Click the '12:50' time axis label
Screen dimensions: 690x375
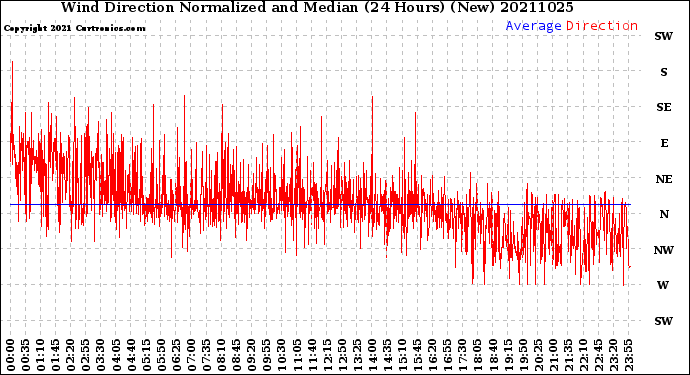342,355
